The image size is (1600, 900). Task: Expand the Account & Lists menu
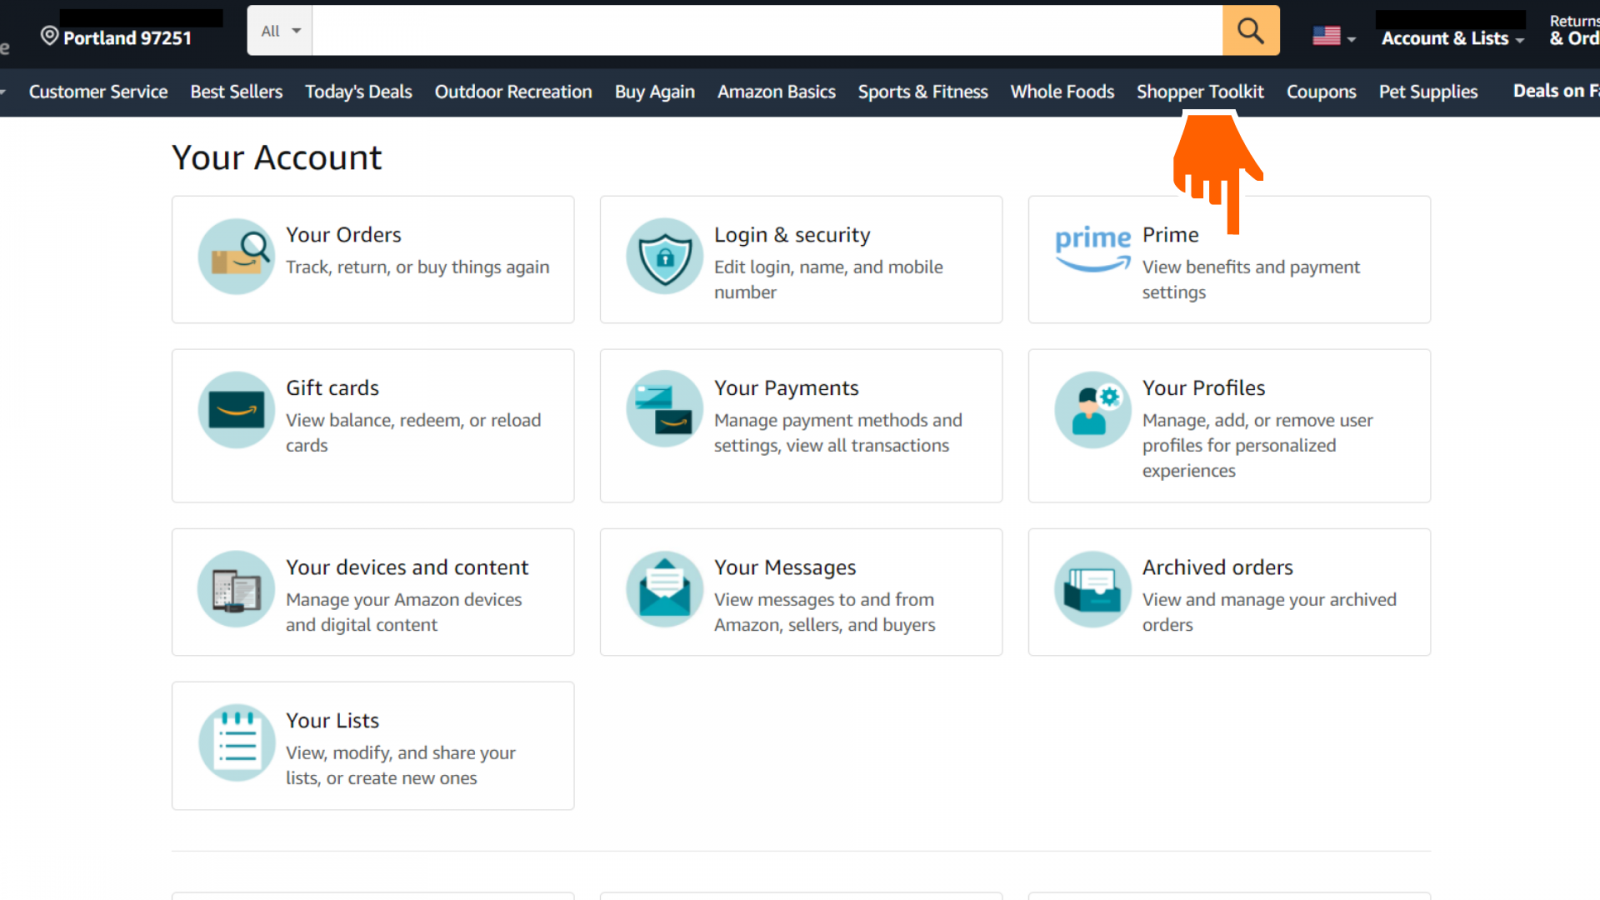(x=1452, y=38)
